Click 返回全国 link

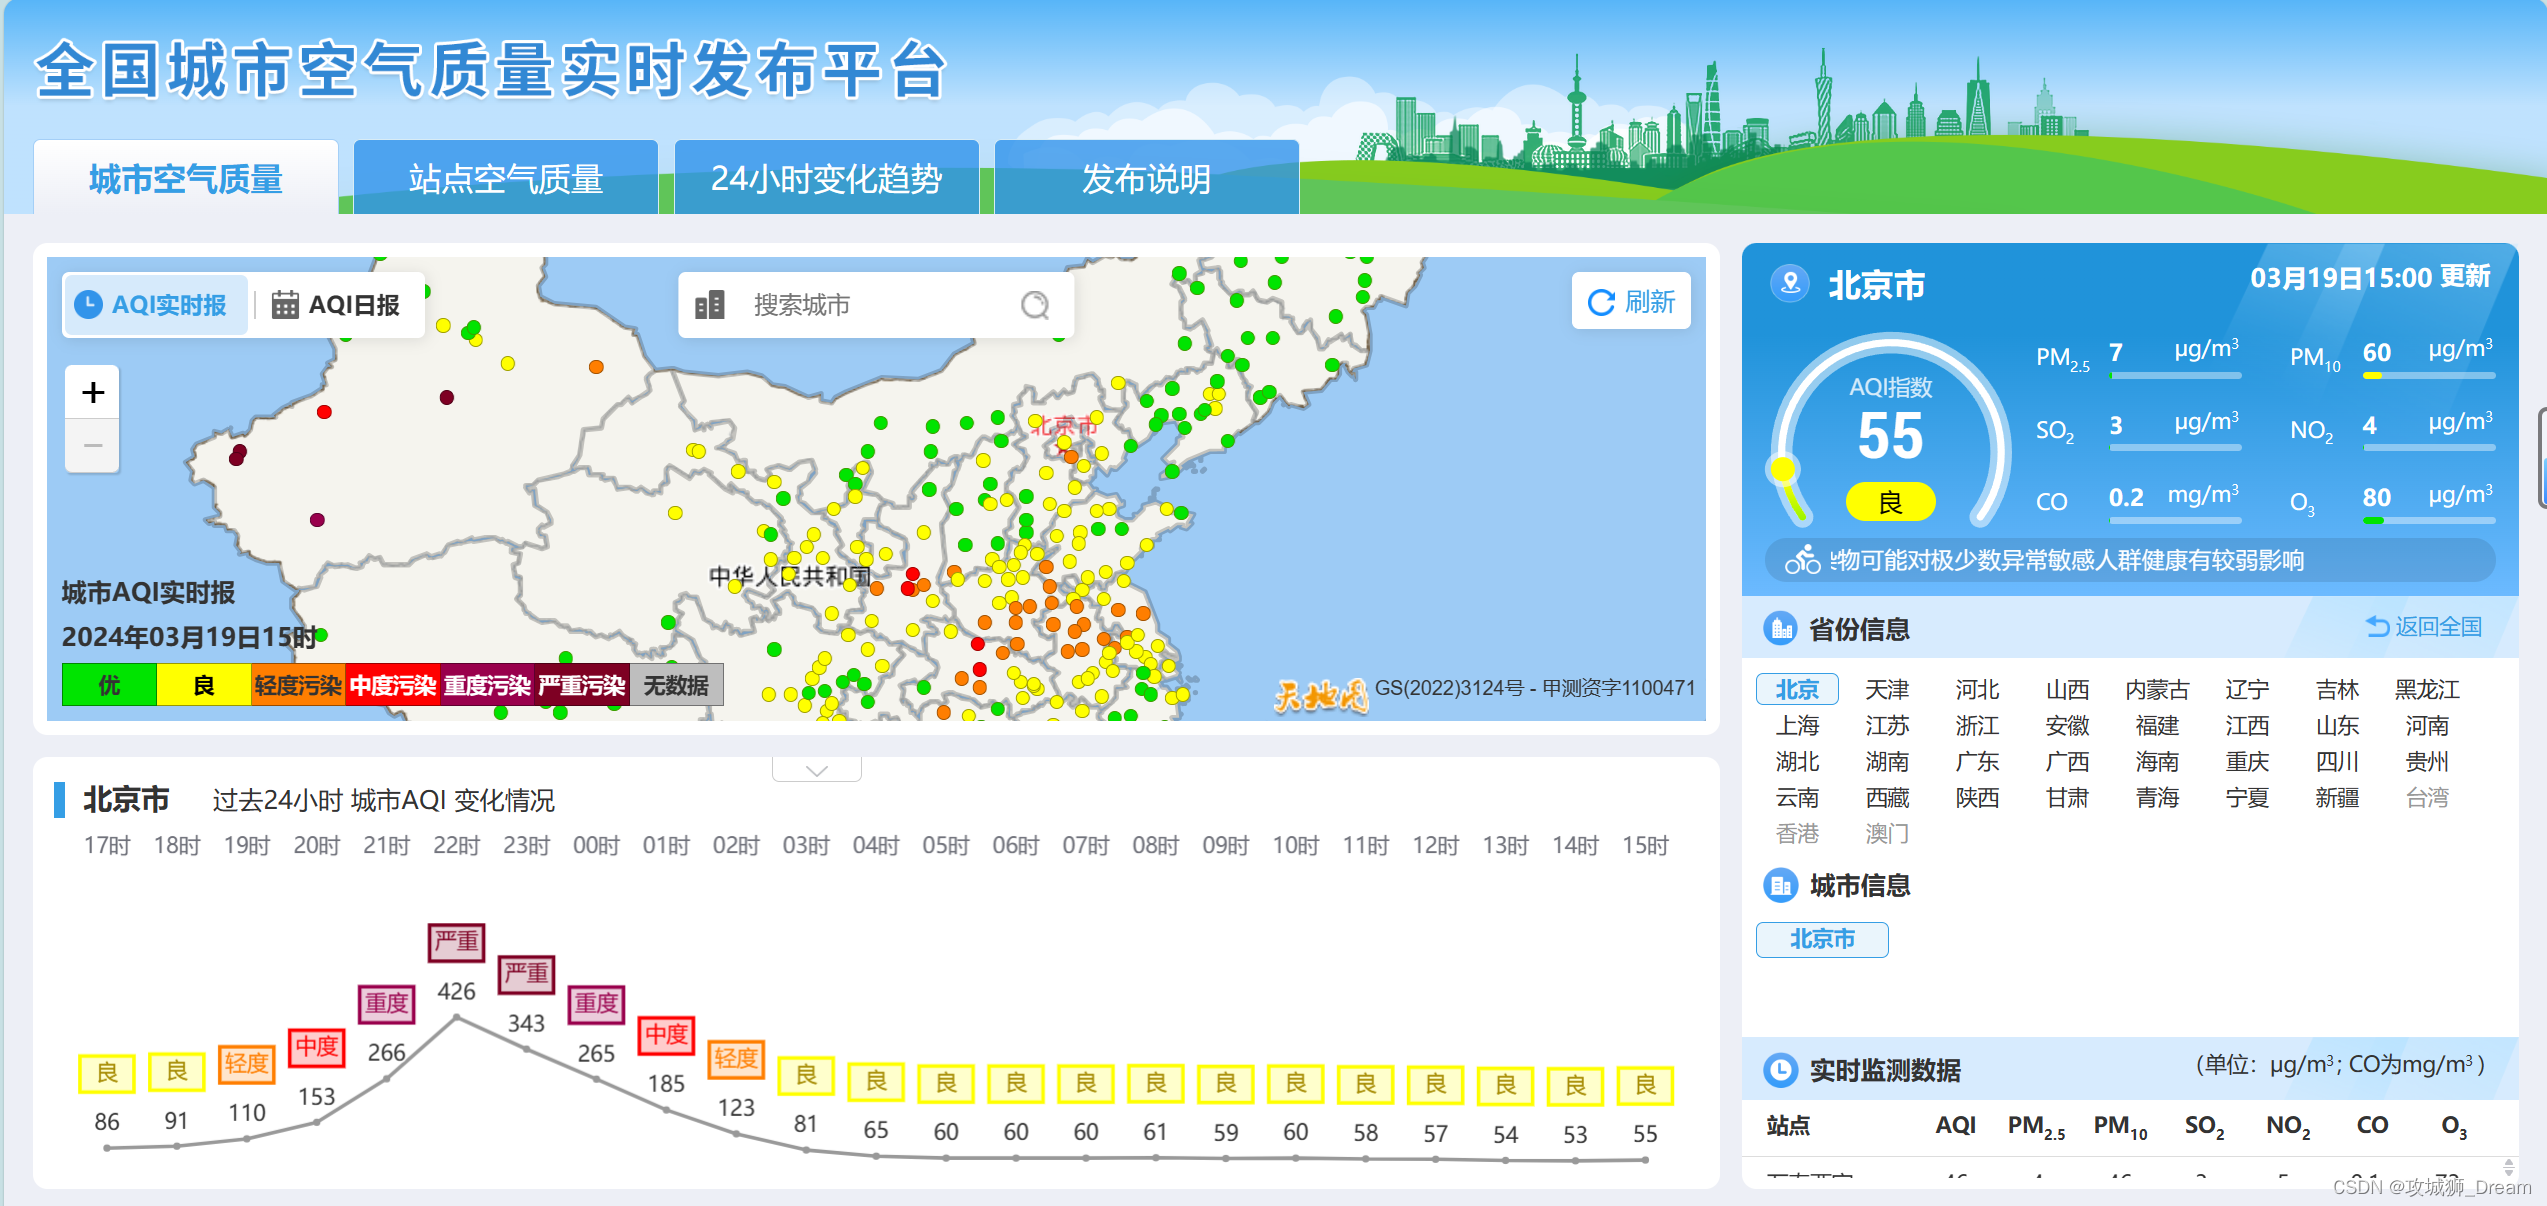(x=2424, y=627)
